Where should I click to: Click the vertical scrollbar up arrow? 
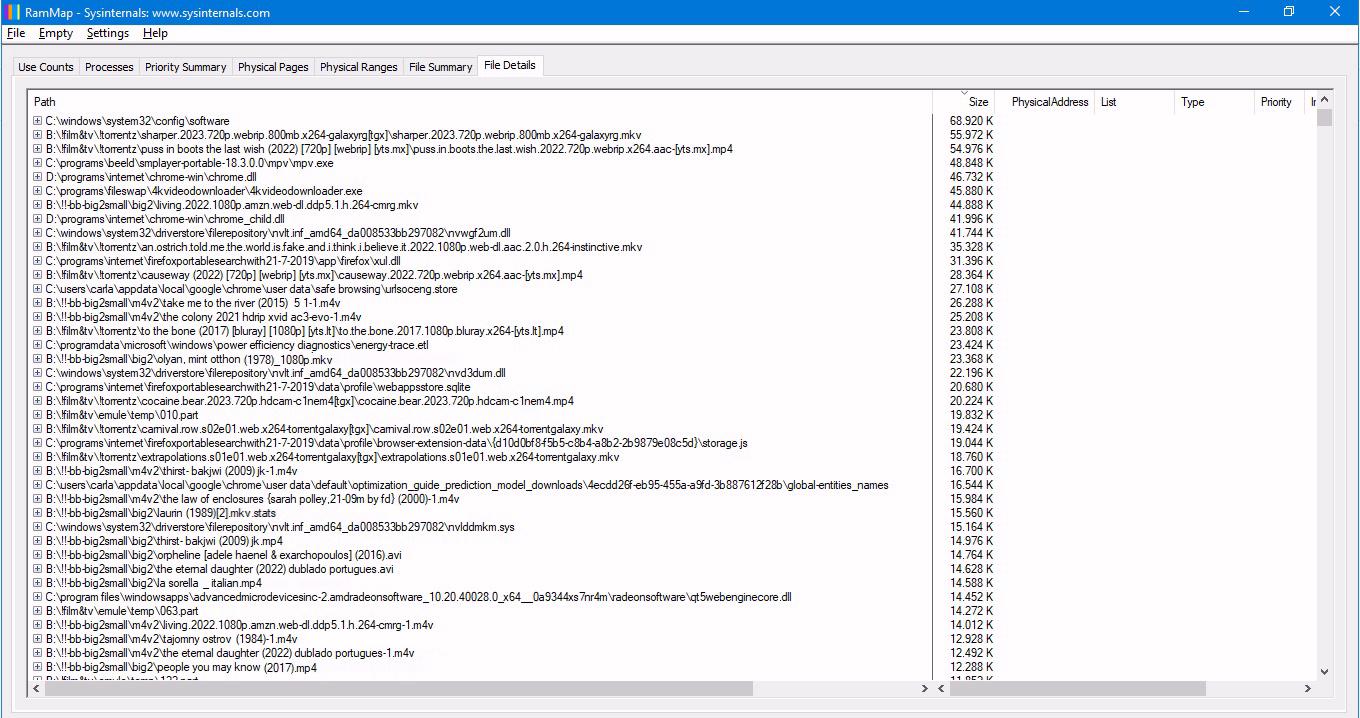1324,100
